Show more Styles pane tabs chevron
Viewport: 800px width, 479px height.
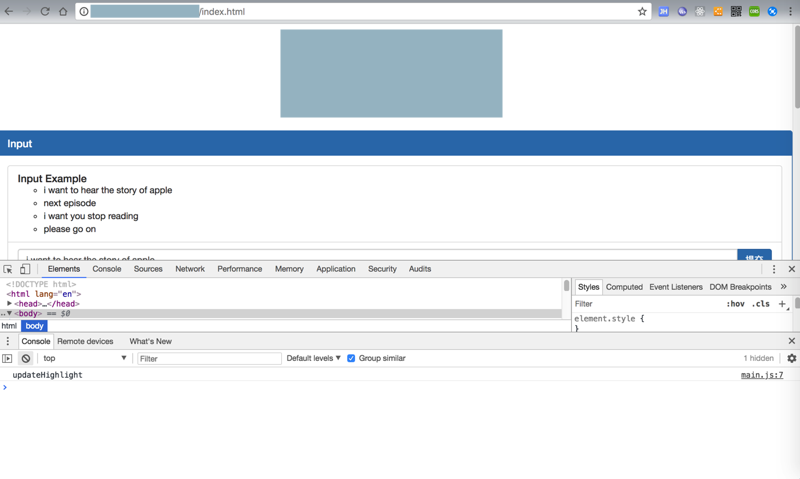click(784, 287)
